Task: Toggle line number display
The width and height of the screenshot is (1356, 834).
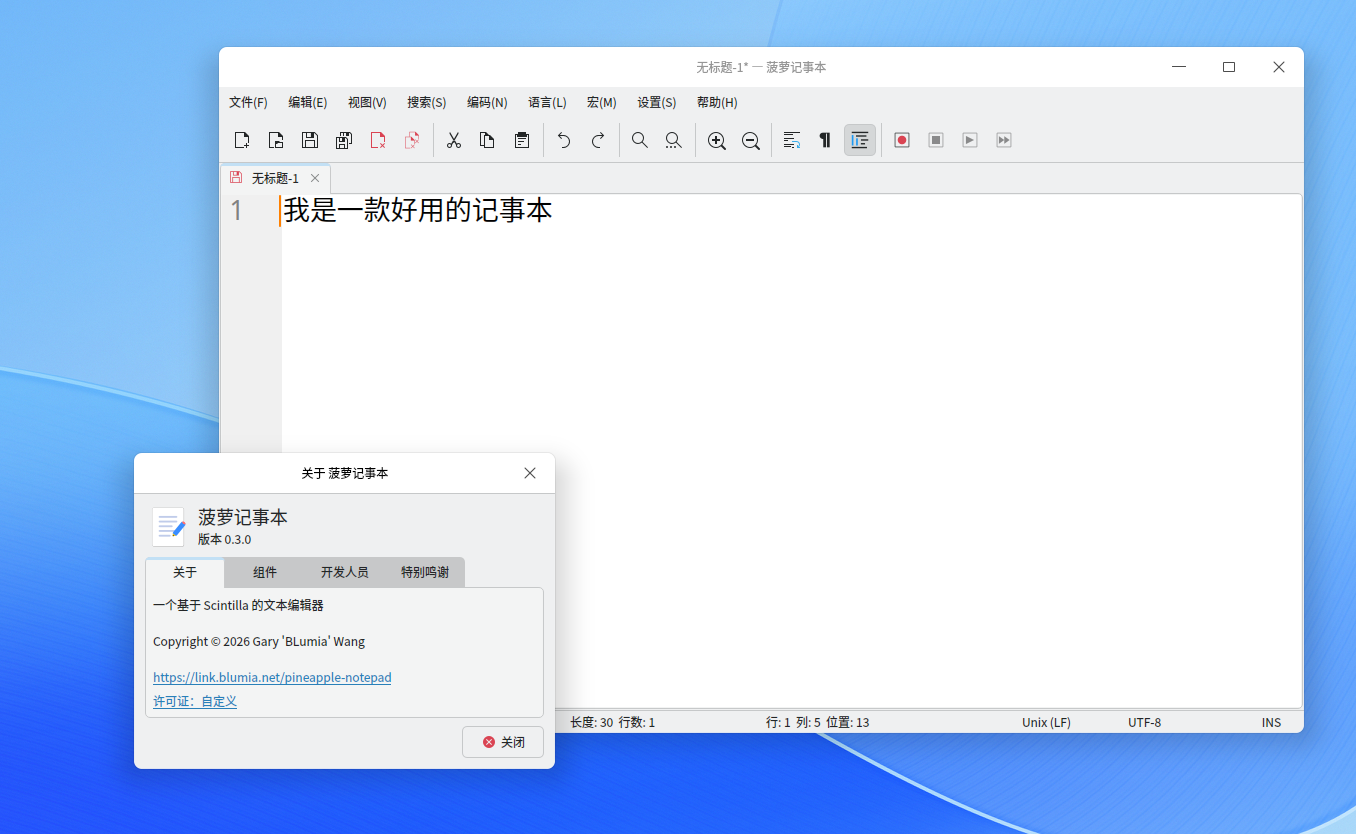Action: pos(859,140)
